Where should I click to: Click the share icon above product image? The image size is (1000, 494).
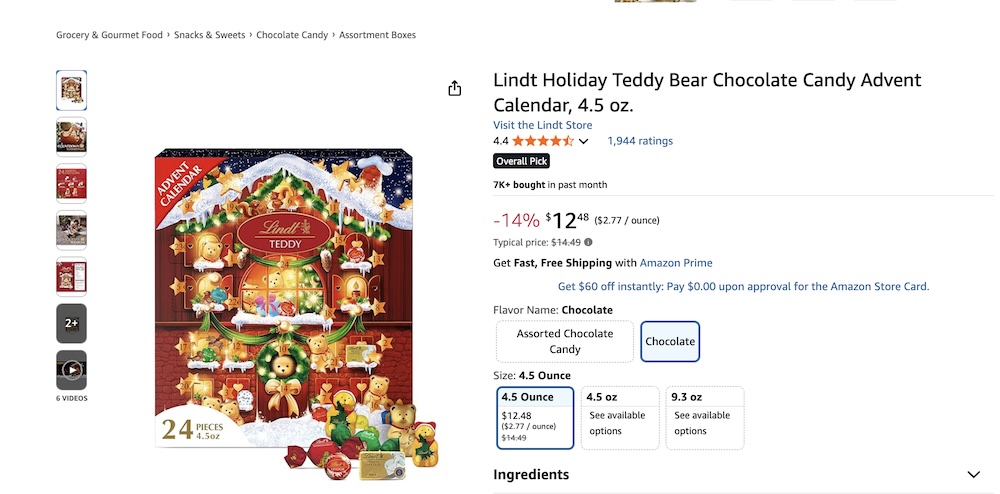(455, 88)
